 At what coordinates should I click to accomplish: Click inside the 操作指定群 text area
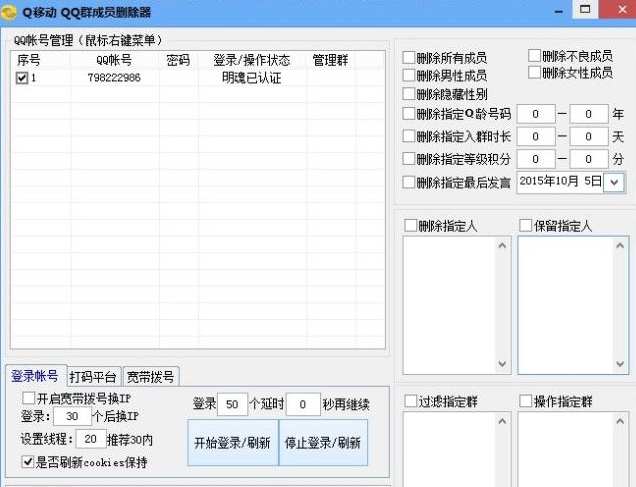click(566, 449)
